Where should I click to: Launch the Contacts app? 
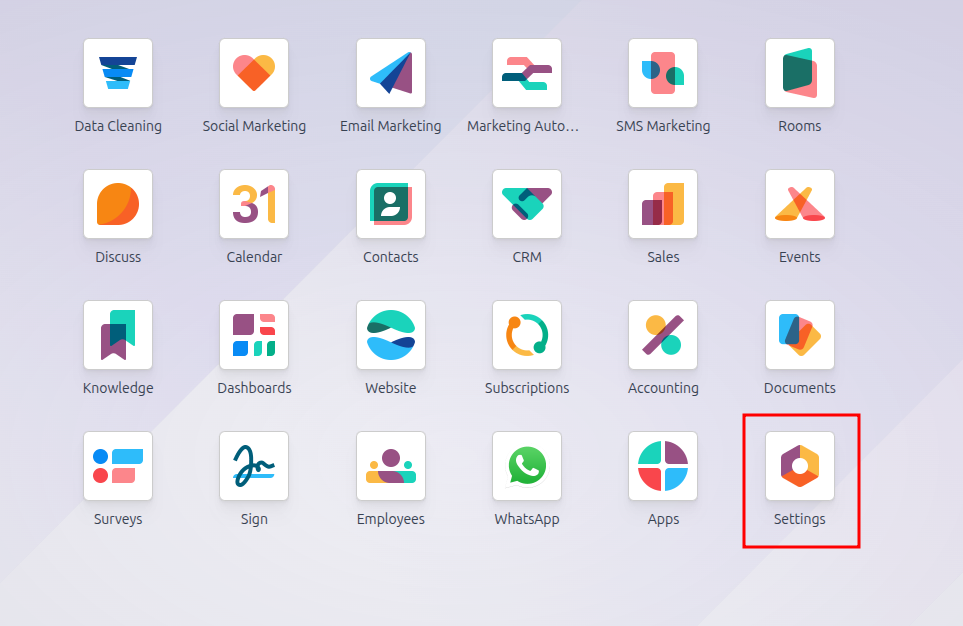coord(391,204)
